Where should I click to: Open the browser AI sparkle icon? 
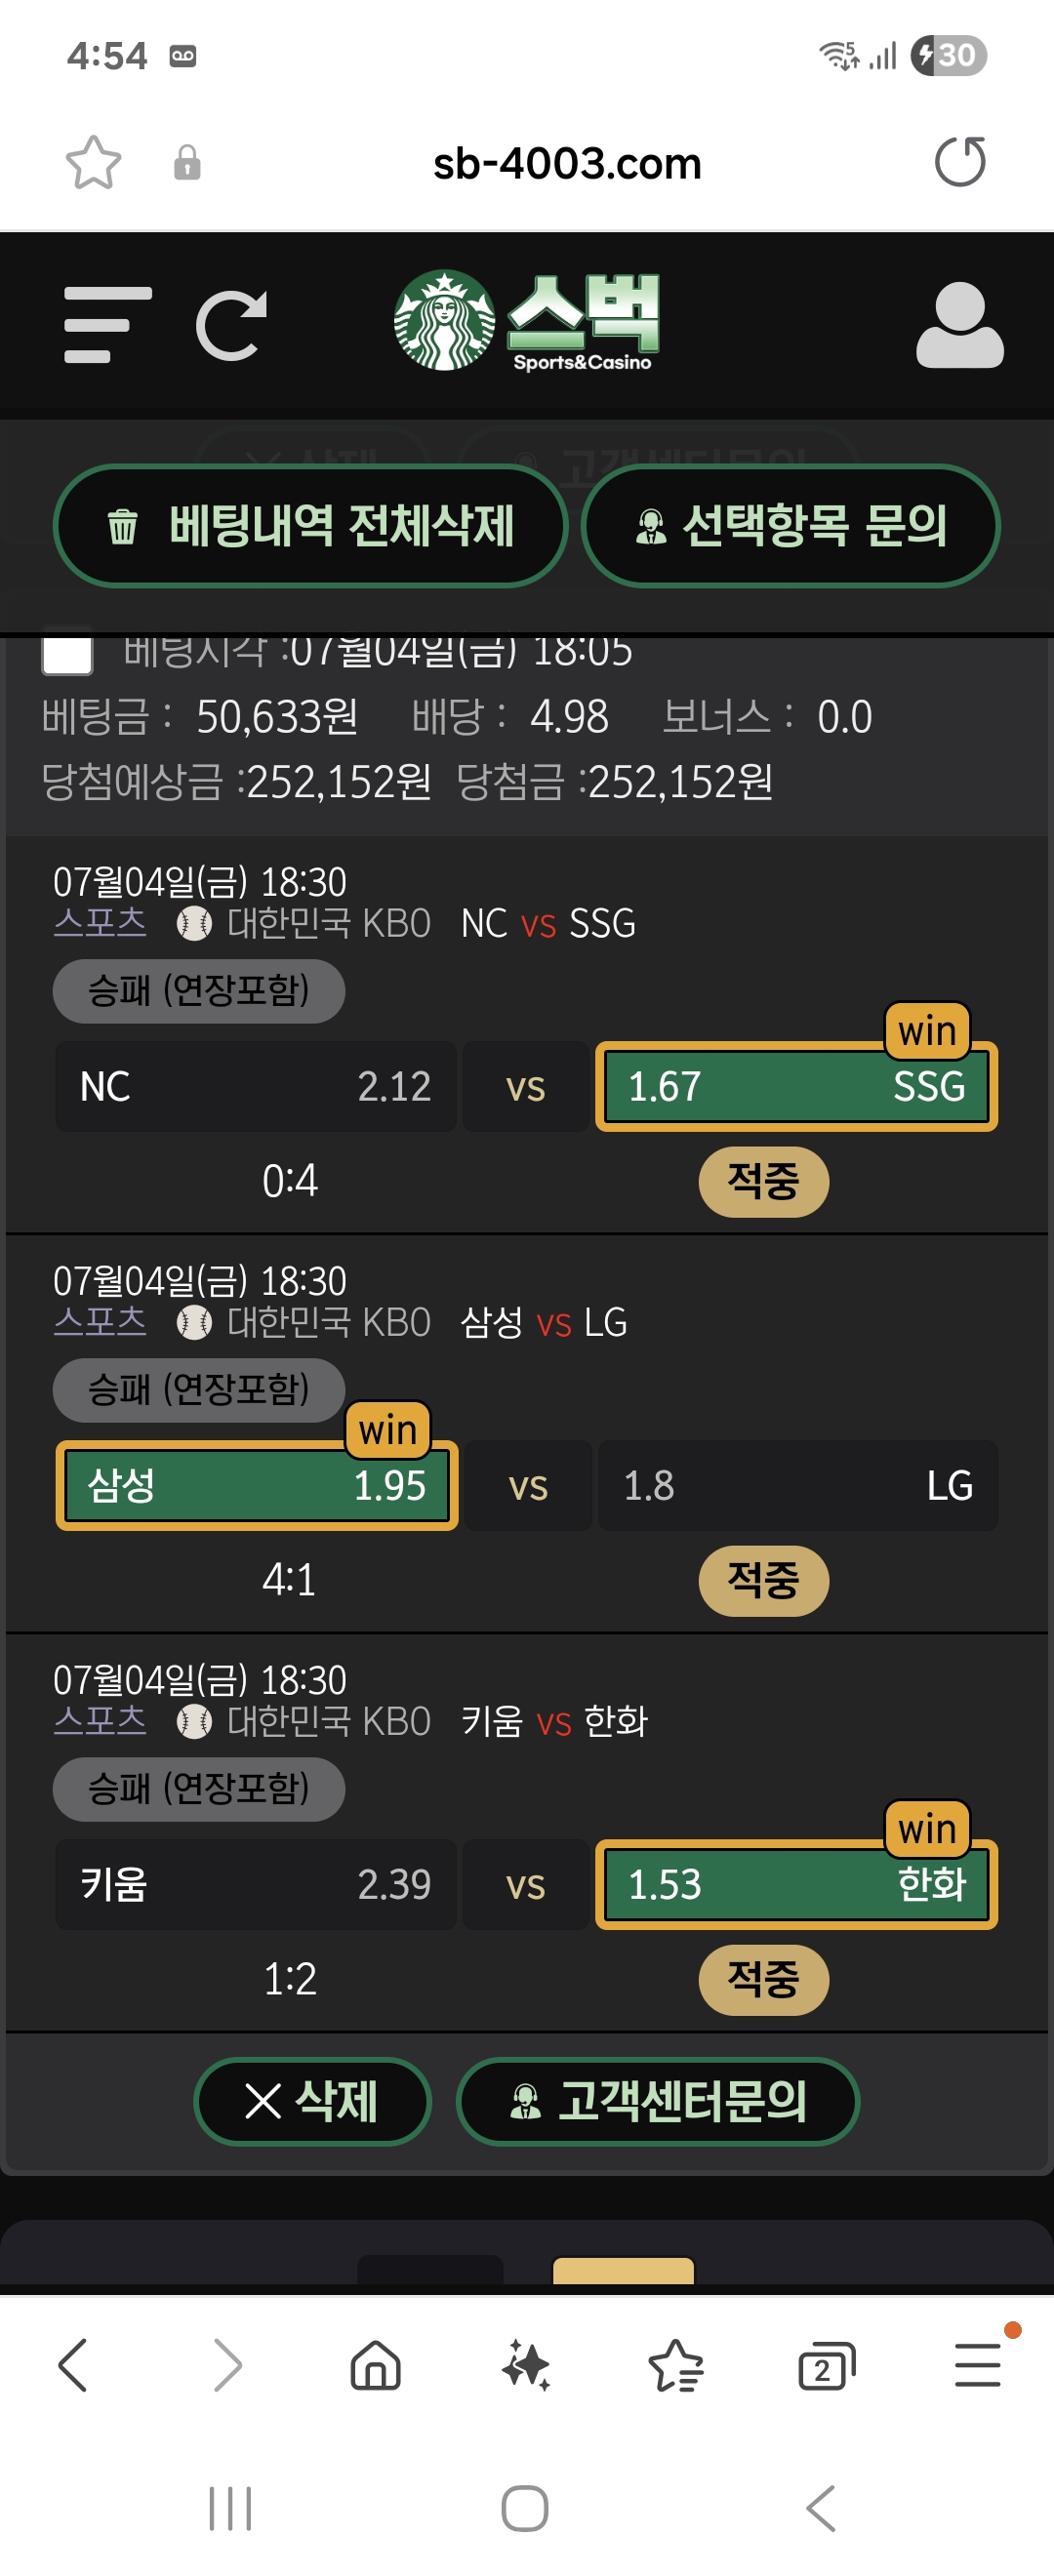[527, 2366]
